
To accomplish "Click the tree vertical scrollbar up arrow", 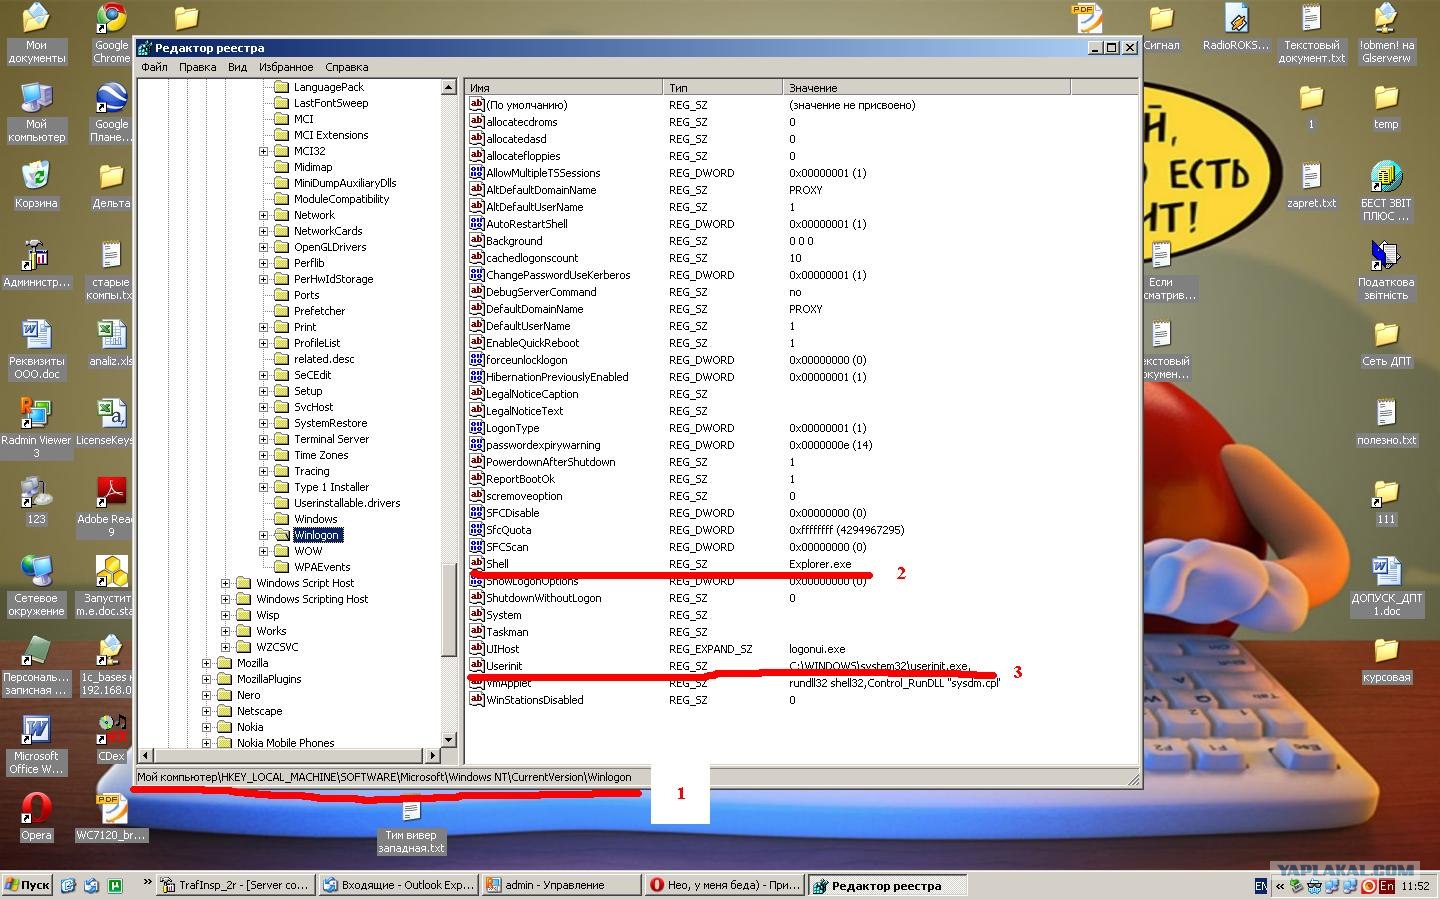I will click(449, 87).
